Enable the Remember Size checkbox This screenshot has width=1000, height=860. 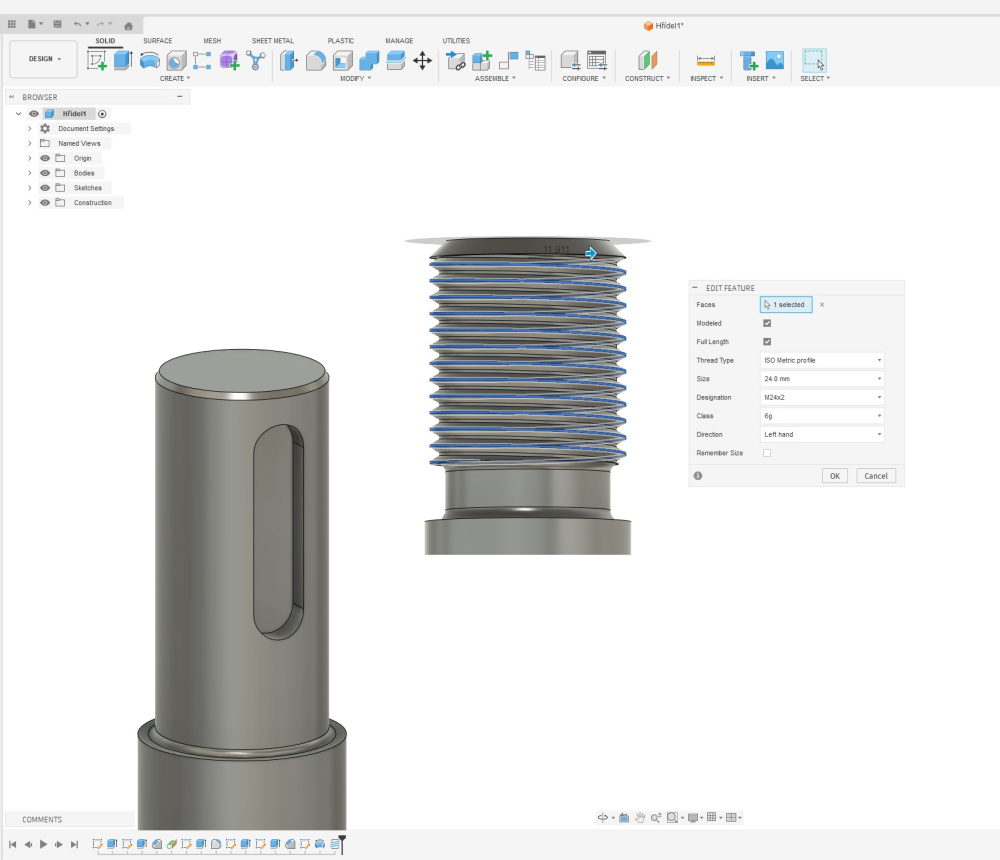point(767,453)
